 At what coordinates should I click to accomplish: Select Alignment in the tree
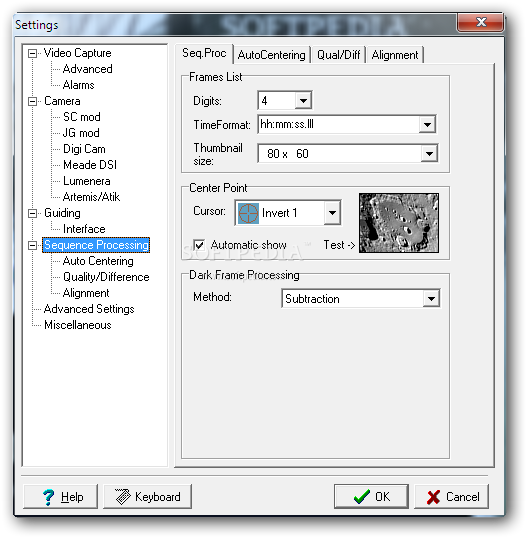tap(86, 293)
